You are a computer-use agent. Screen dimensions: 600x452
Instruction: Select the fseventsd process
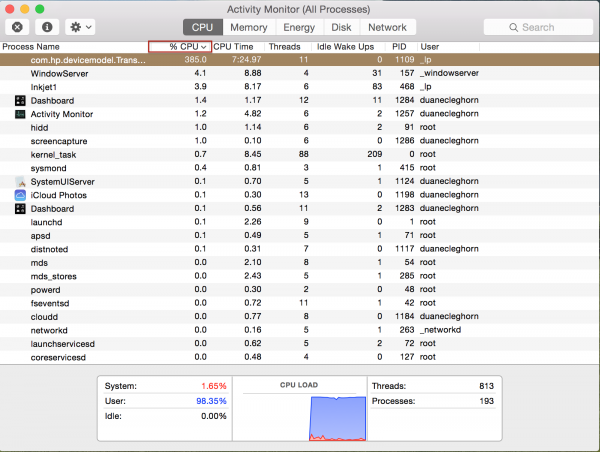[50, 303]
